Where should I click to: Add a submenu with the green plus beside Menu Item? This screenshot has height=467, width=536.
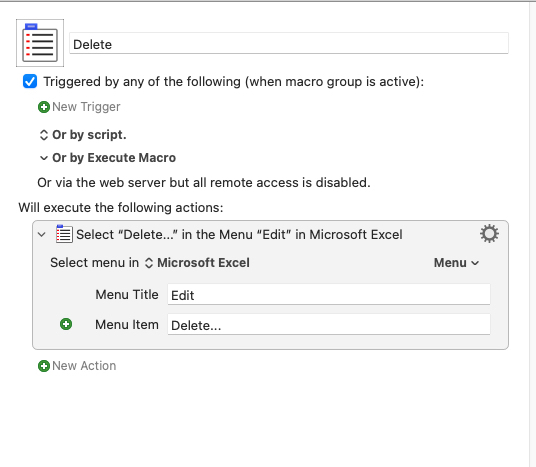(66, 324)
